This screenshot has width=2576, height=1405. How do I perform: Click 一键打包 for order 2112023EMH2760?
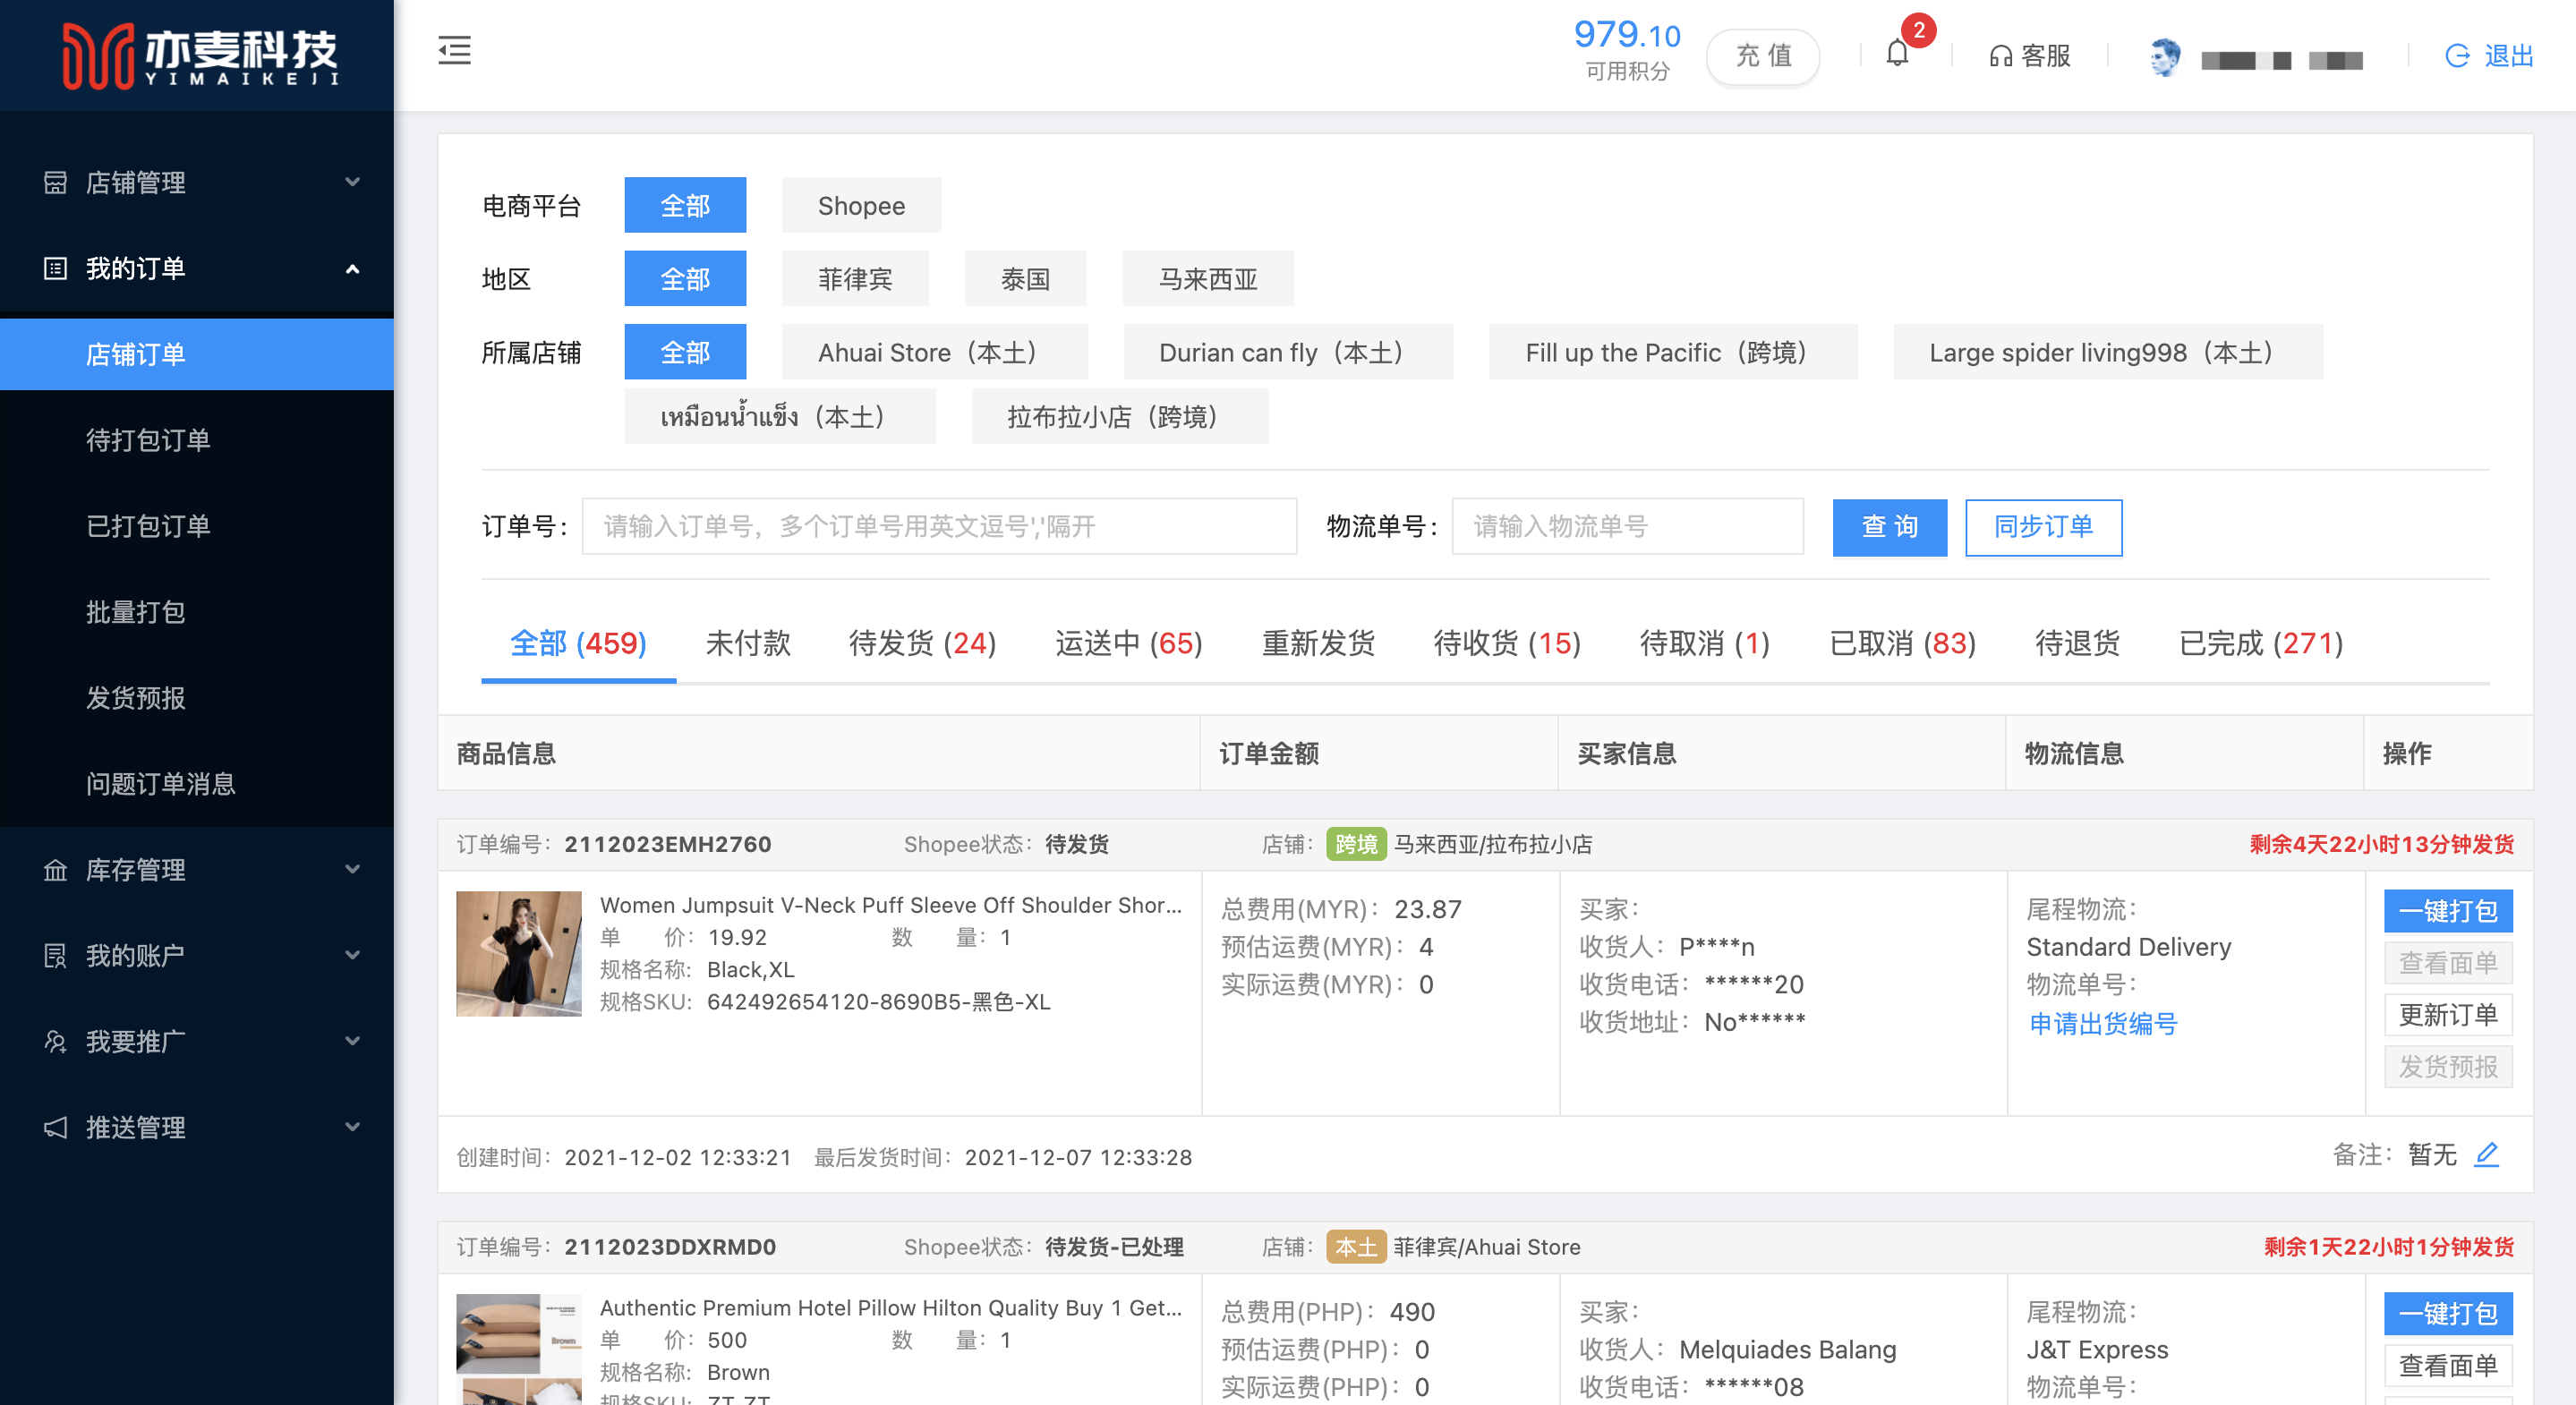tap(2448, 911)
